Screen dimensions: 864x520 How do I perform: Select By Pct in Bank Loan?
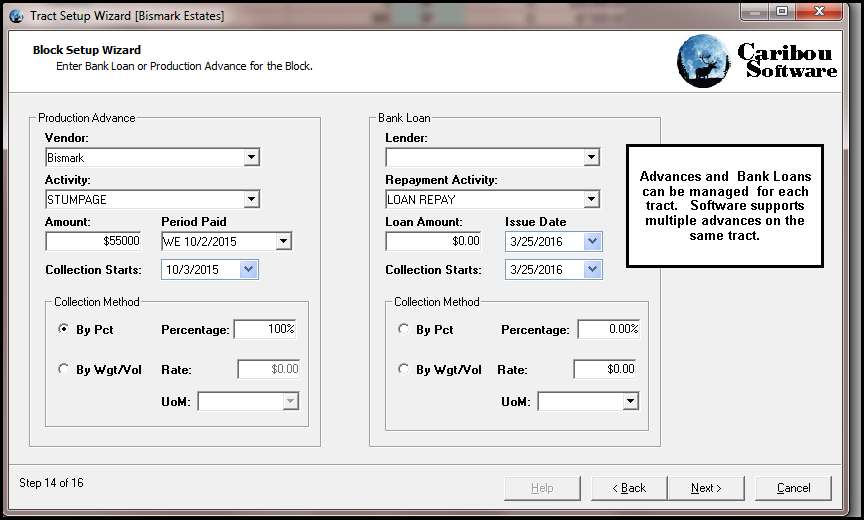click(404, 329)
